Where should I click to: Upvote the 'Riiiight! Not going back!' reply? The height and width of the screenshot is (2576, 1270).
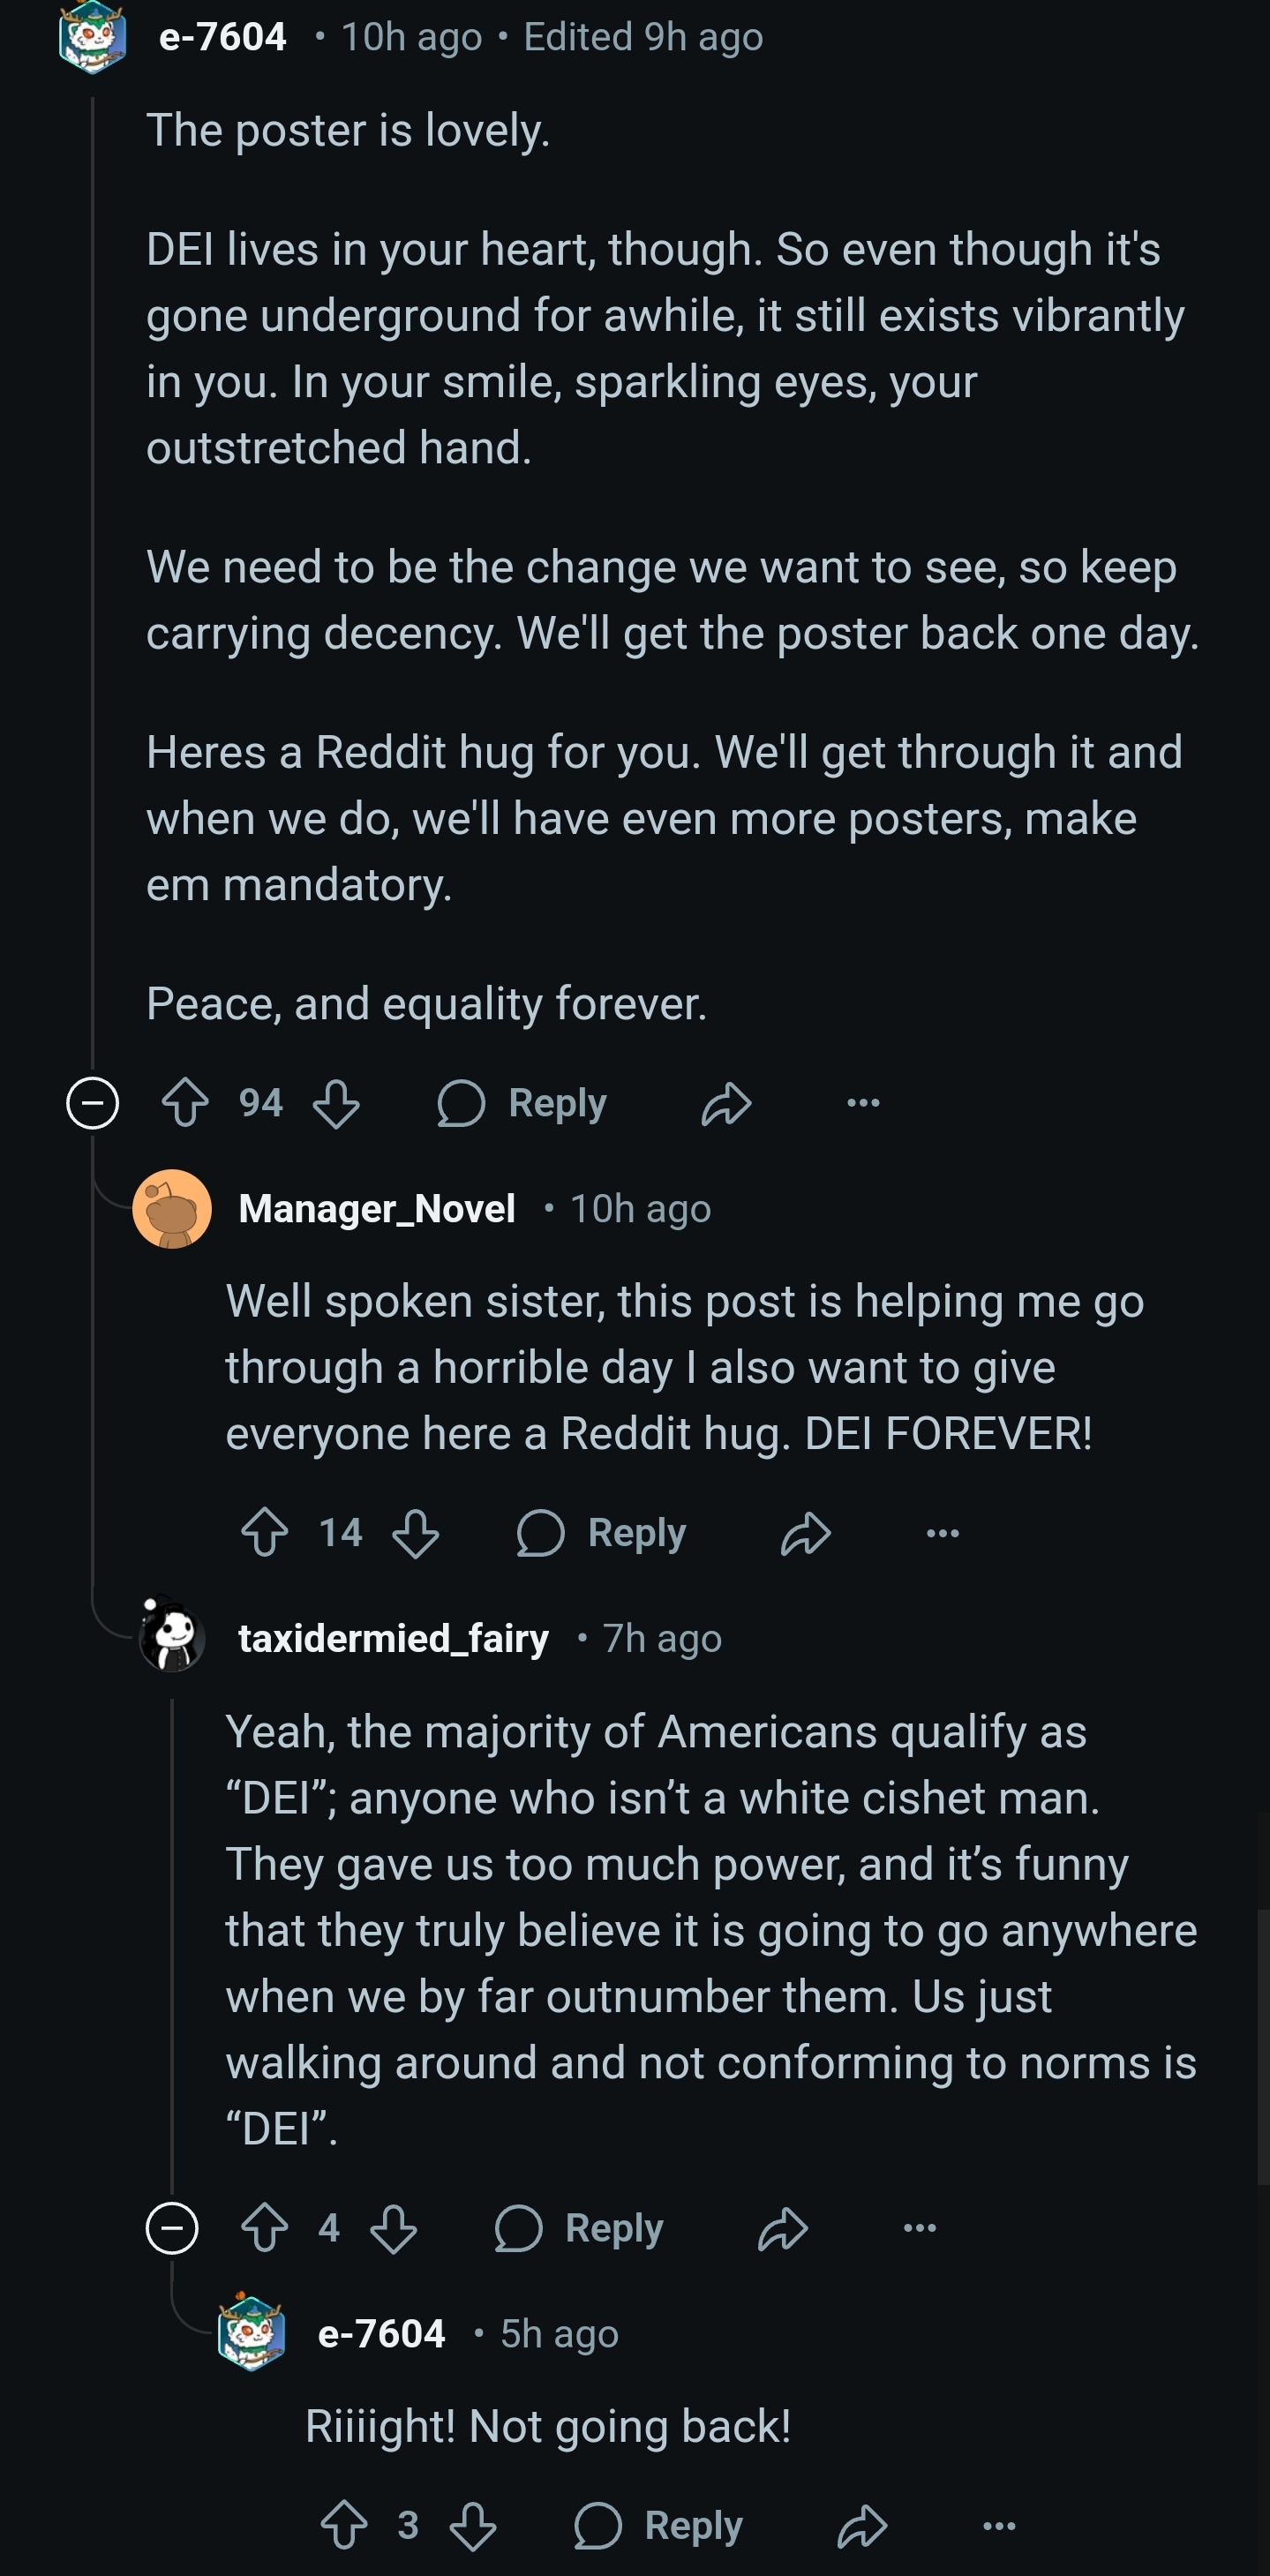point(344,2526)
